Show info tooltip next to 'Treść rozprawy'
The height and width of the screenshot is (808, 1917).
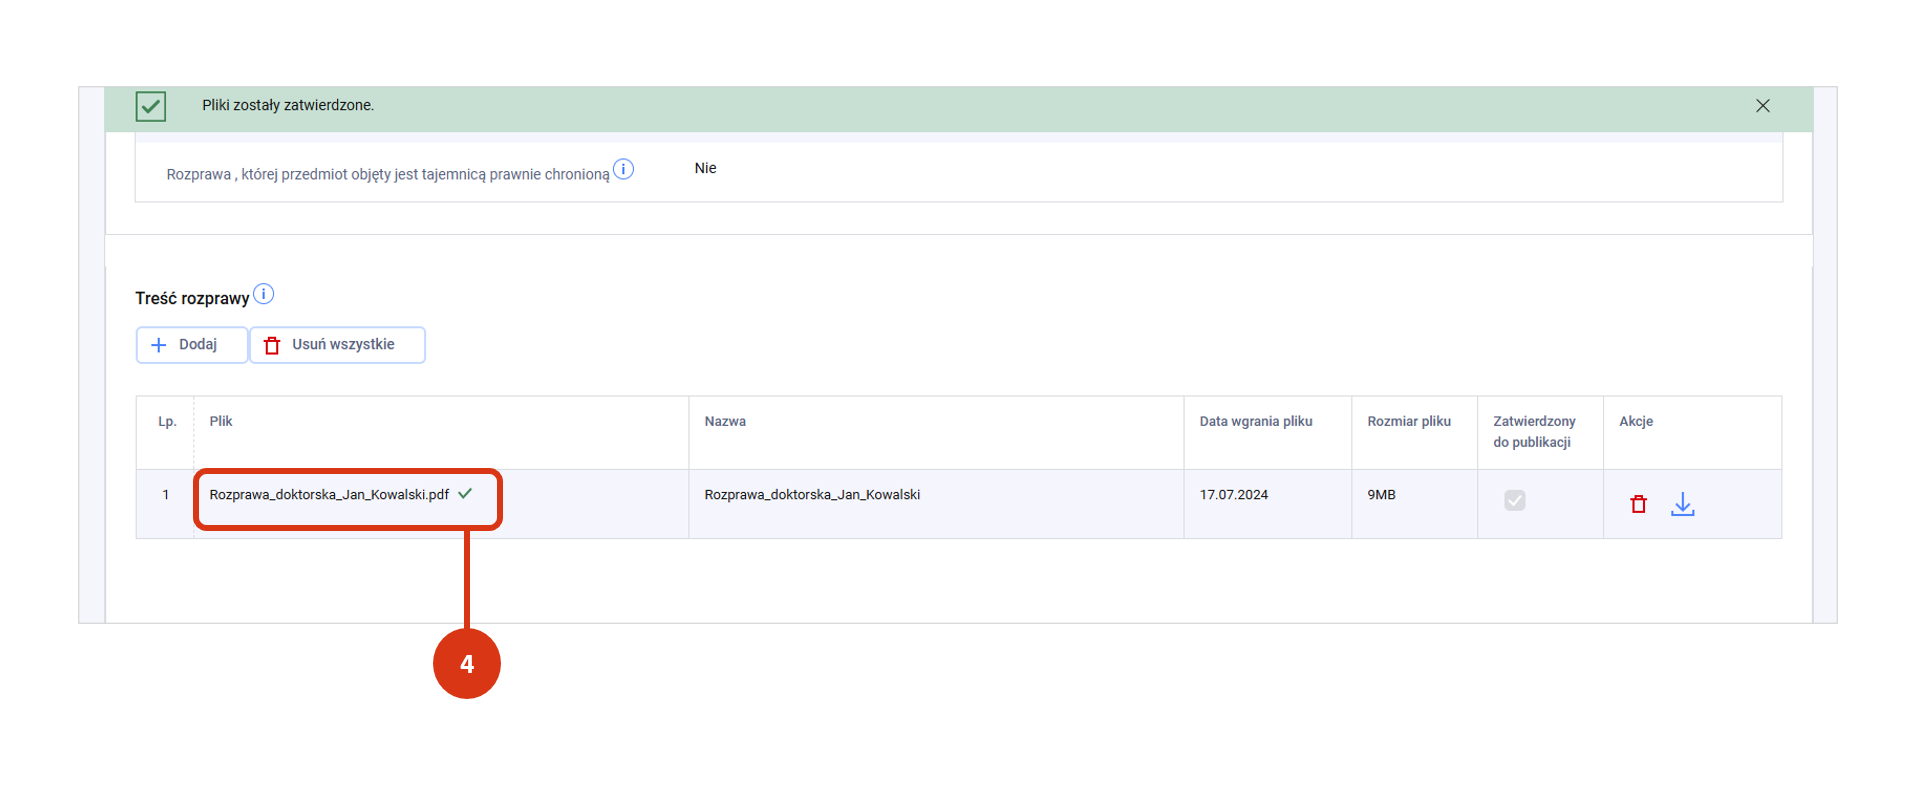(x=263, y=294)
